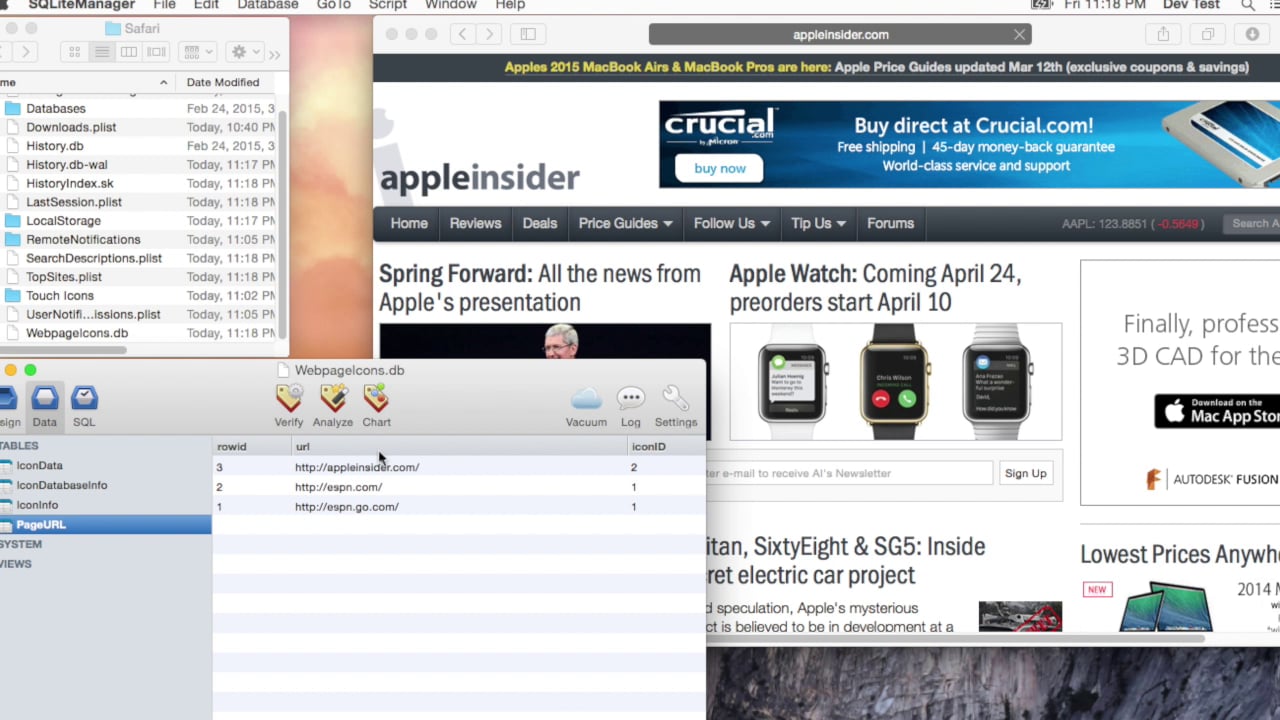Screen dimensions: 1280x720
Task: Open SQLiteManager application menu
Action: tap(81, 5)
